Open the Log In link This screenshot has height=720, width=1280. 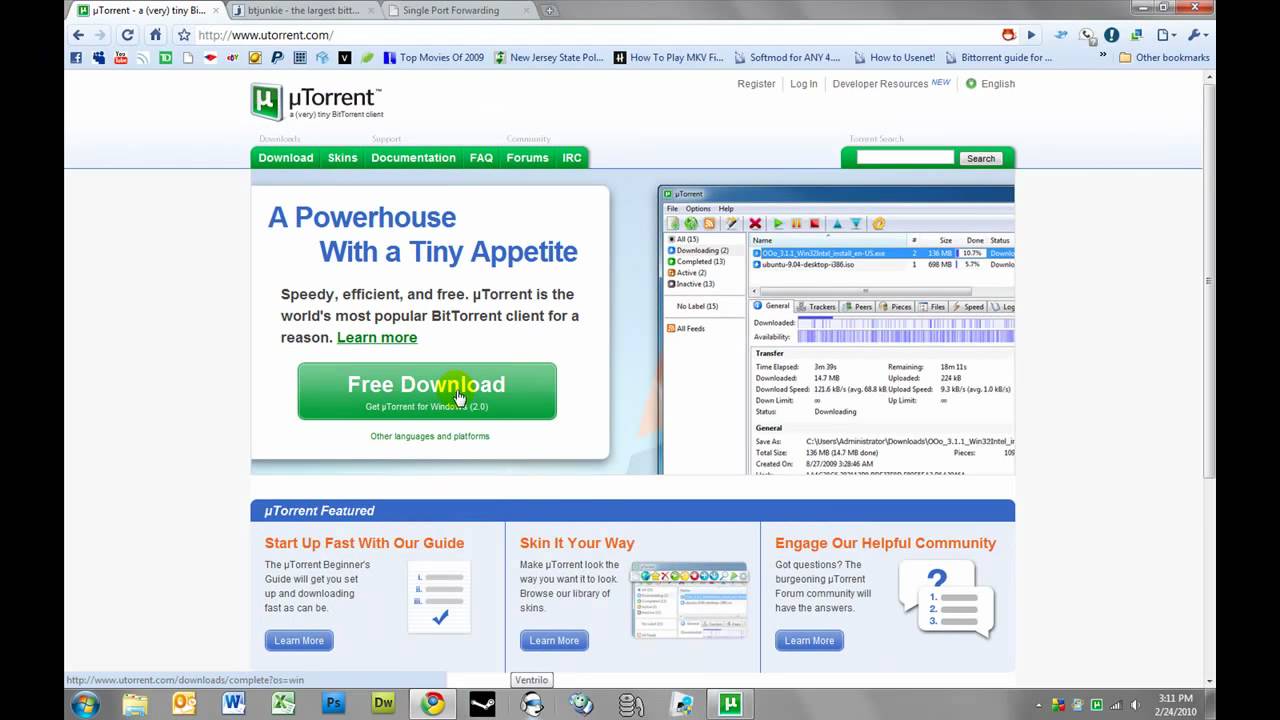click(x=804, y=84)
